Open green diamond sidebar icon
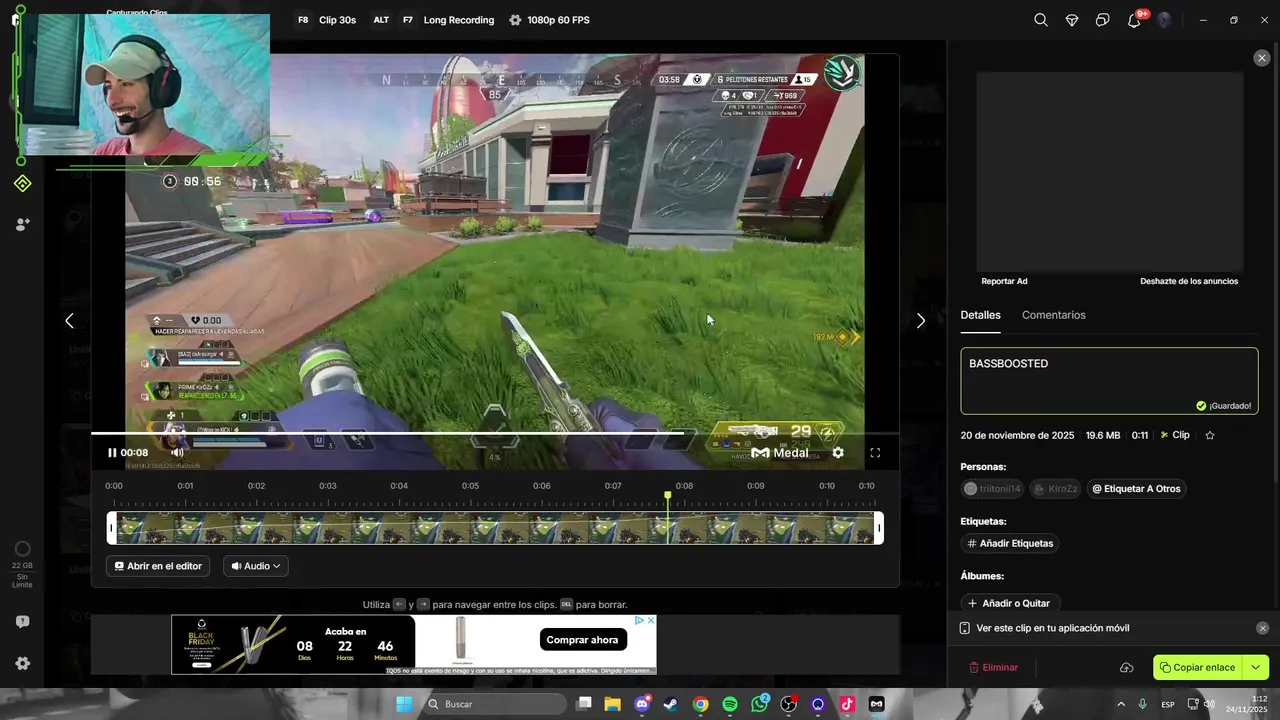Viewport: 1280px width, 720px height. coord(22,184)
